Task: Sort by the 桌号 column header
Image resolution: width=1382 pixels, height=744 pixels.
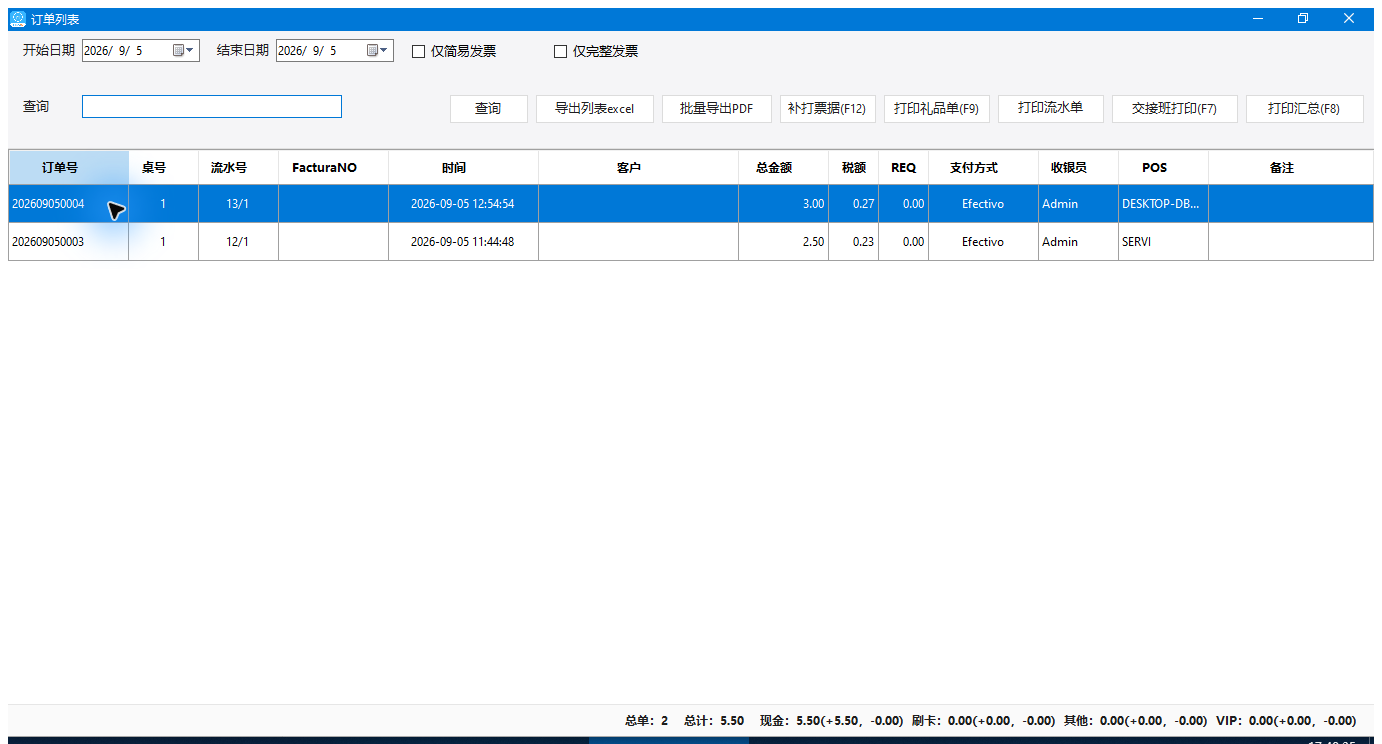Action: click(x=164, y=168)
